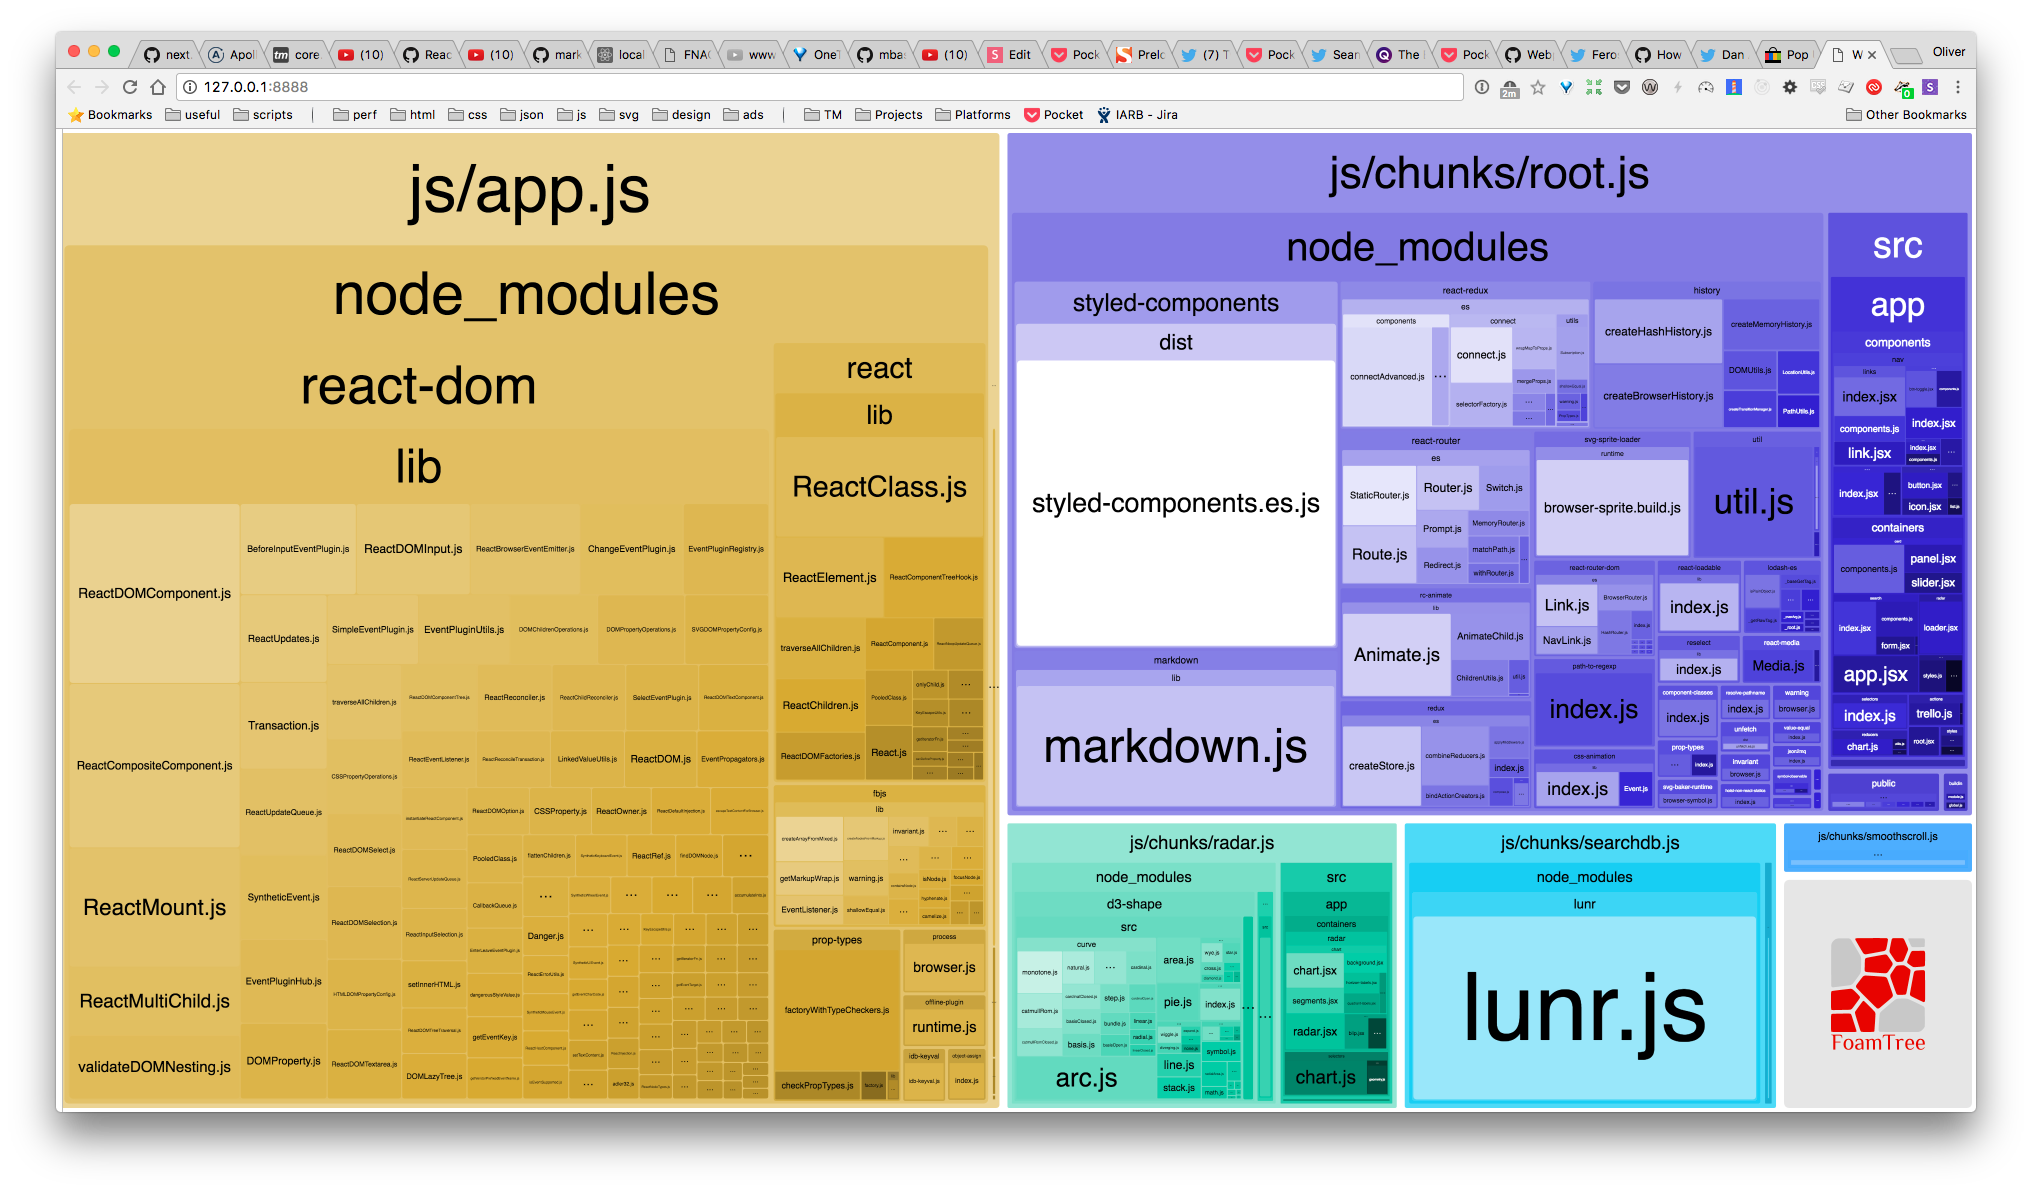The height and width of the screenshot is (1192, 2032).
Task: Switch to the How tab
Action: (1659, 55)
